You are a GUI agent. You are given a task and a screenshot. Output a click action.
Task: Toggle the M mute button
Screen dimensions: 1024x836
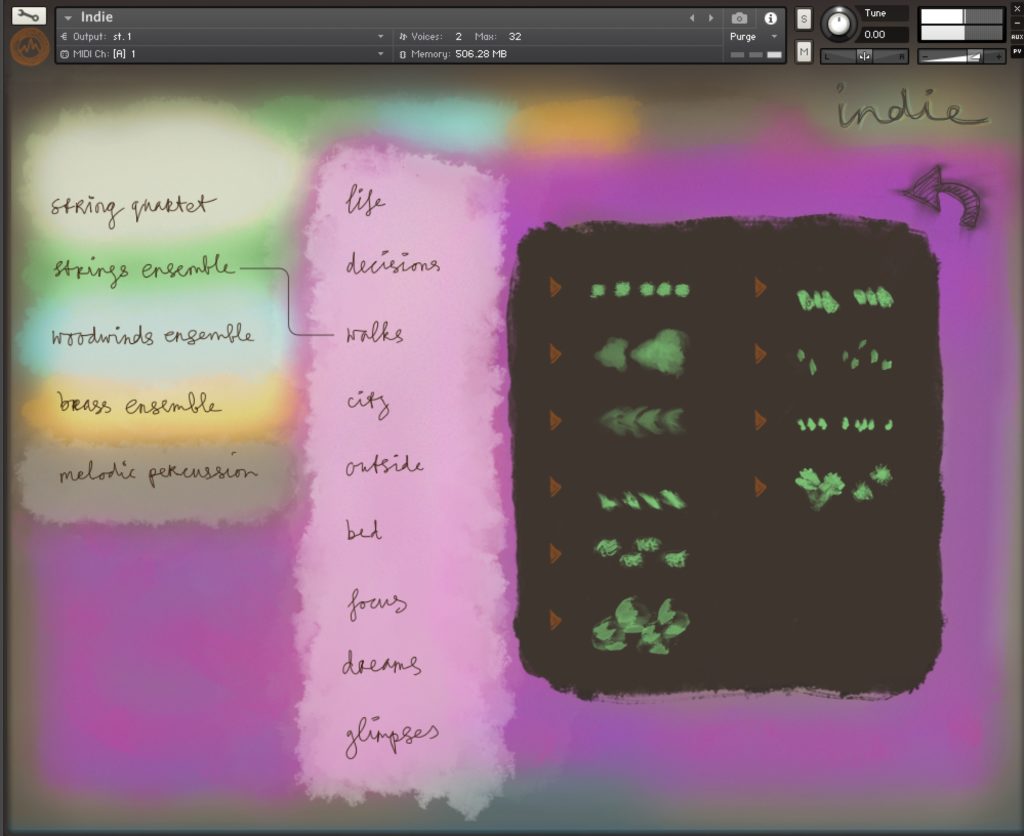tap(804, 51)
